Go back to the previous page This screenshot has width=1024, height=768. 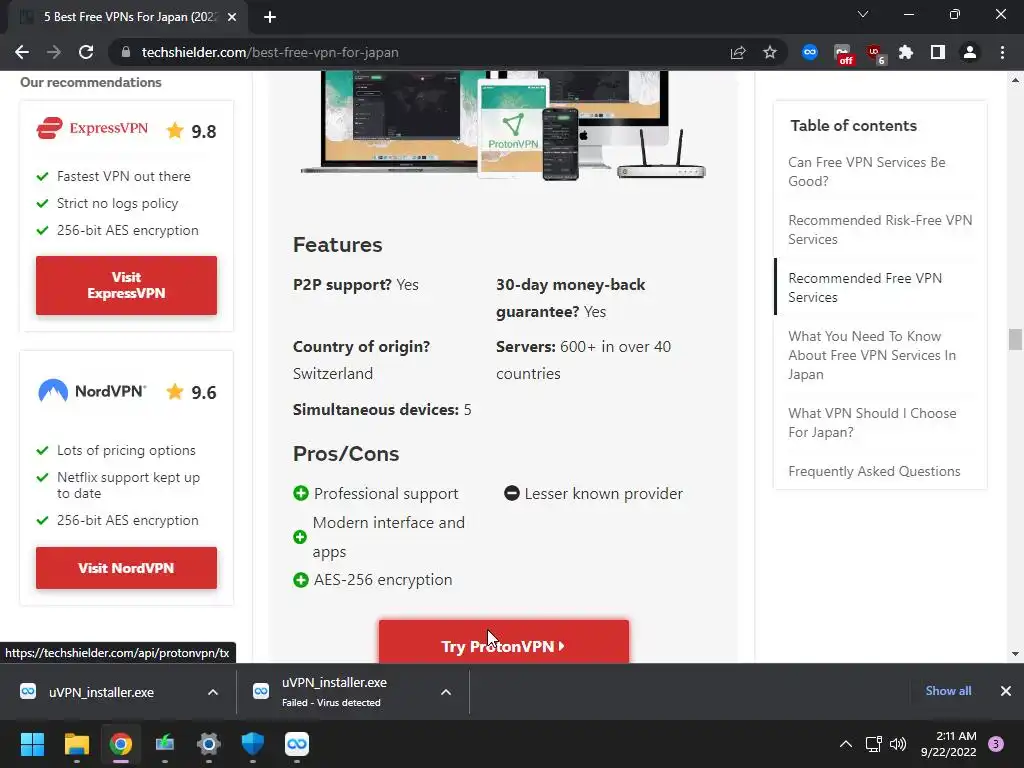point(22,52)
